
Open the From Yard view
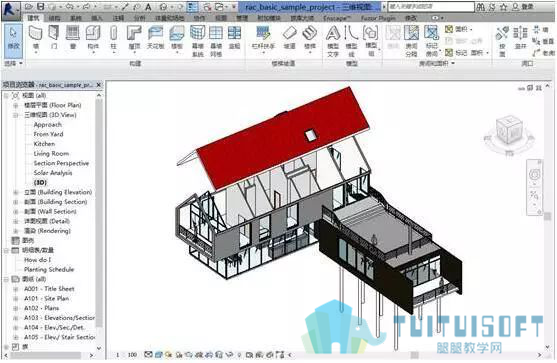coord(48,134)
